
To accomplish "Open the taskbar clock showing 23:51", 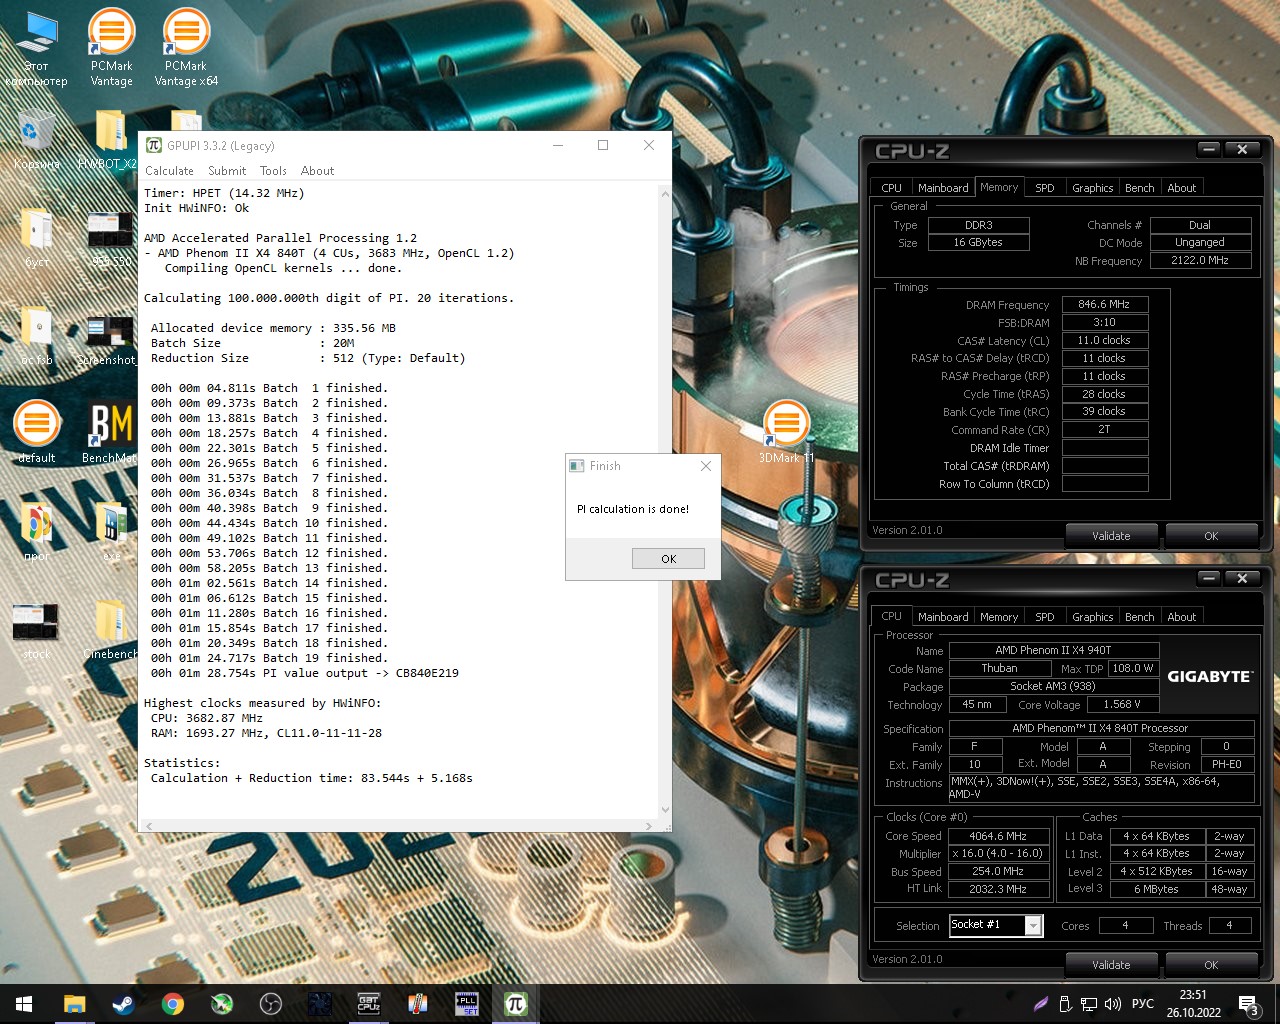I will (1193, 1004).
